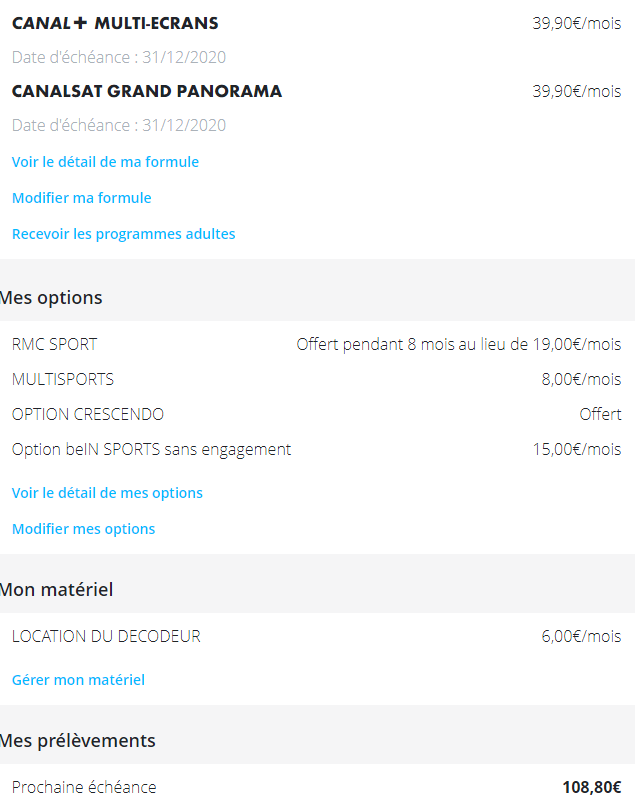The image size is (635, 799).
Task: Click the RMC SPORT 8-month offer text
Action: [x=458, y=344]
